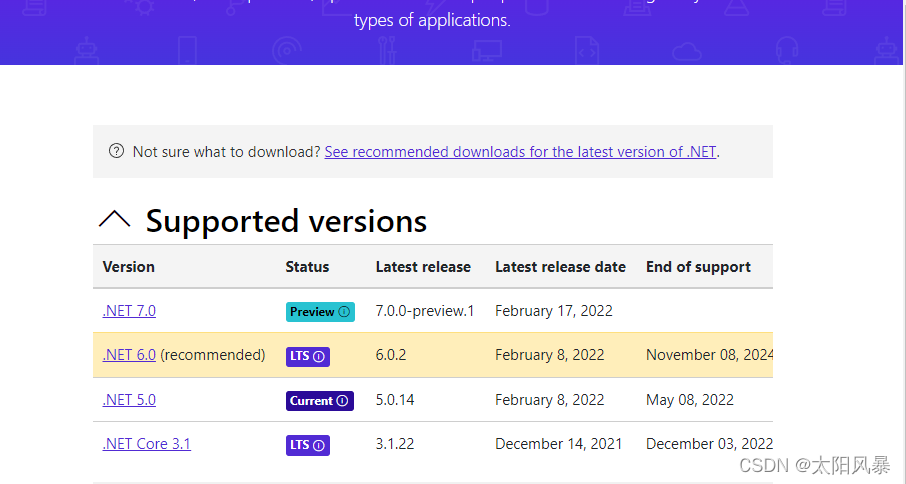Screen dimensions: 906x484
Task: Click the 5.0.14 release cell
Action: 395,400
